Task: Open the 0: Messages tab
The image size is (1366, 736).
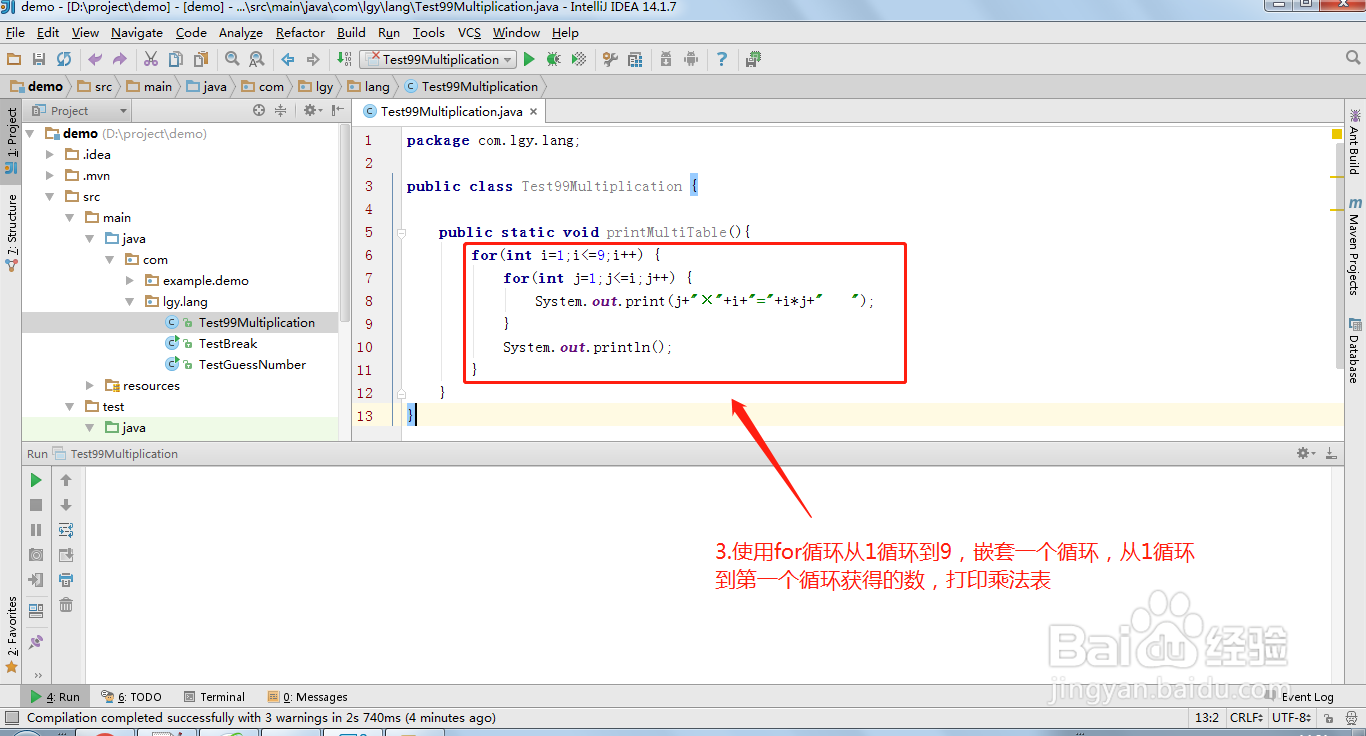Action: coord(308,697)
